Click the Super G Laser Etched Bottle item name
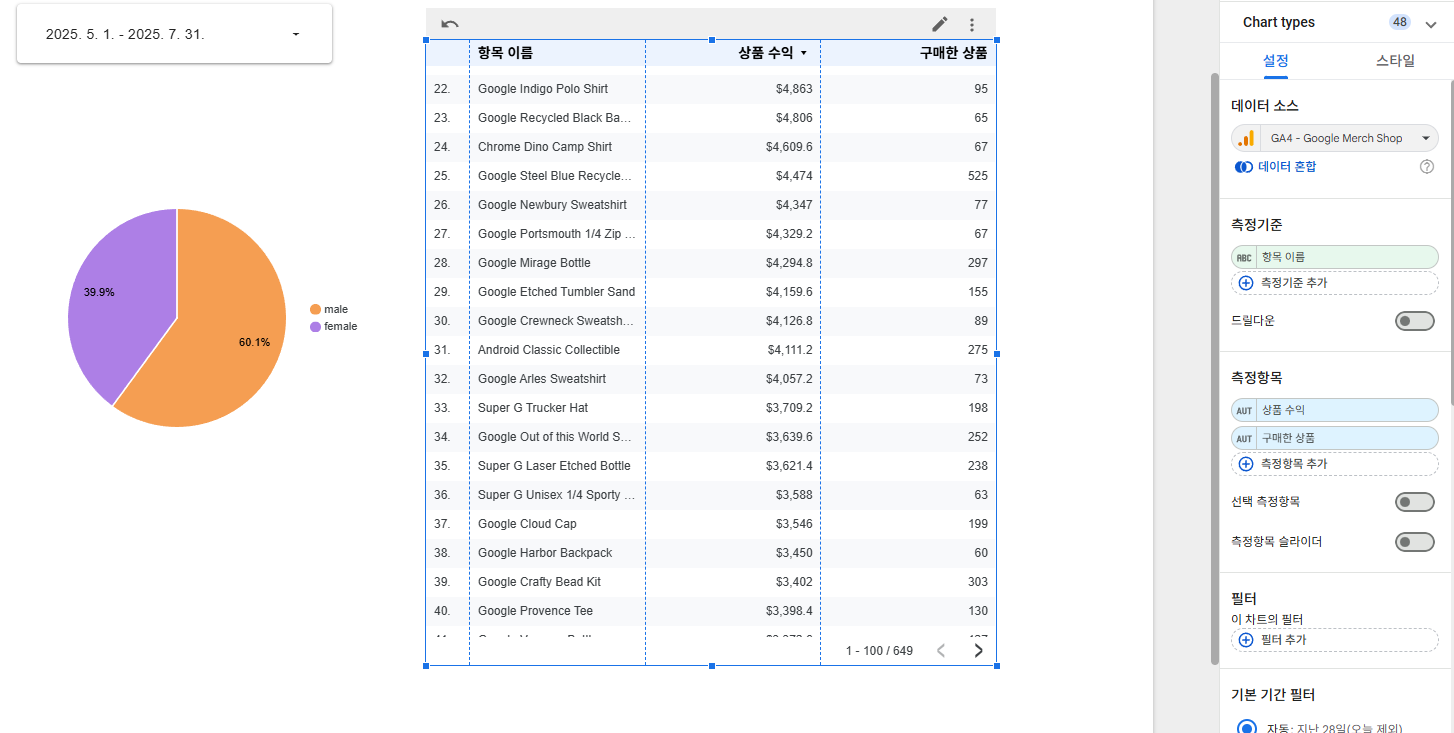This screenshot has width=1454, height=733. coord(554,466)
